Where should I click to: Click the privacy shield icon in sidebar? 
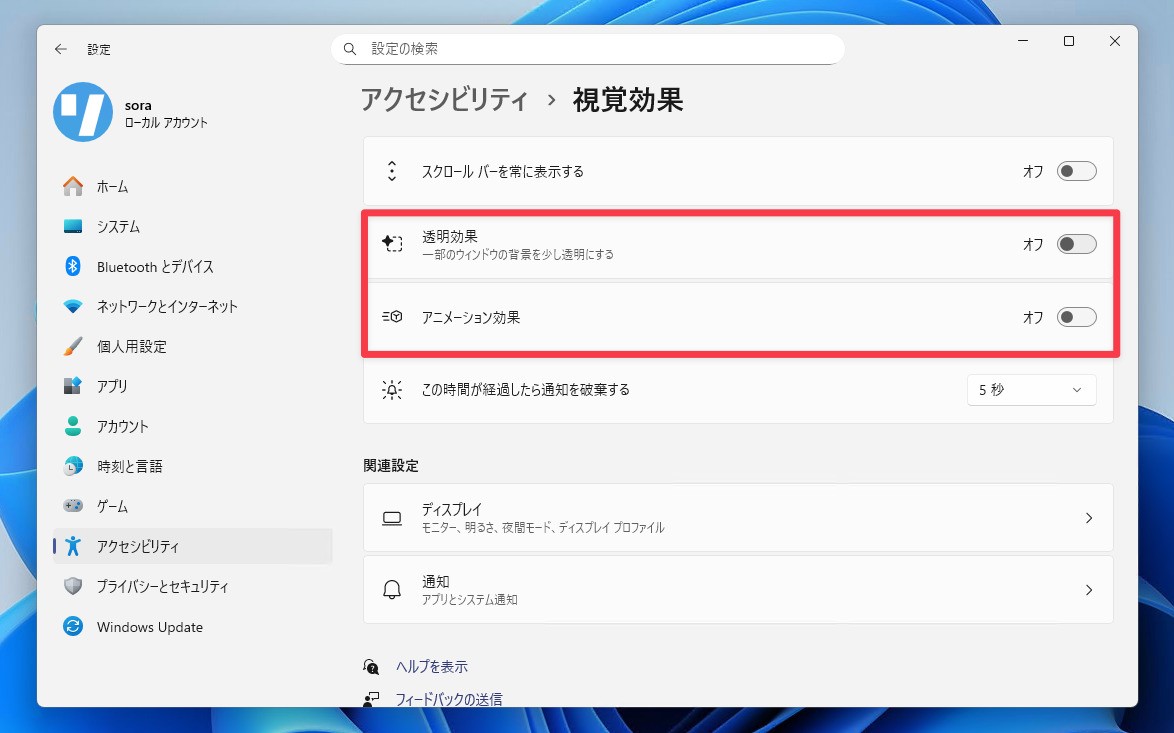73,587
